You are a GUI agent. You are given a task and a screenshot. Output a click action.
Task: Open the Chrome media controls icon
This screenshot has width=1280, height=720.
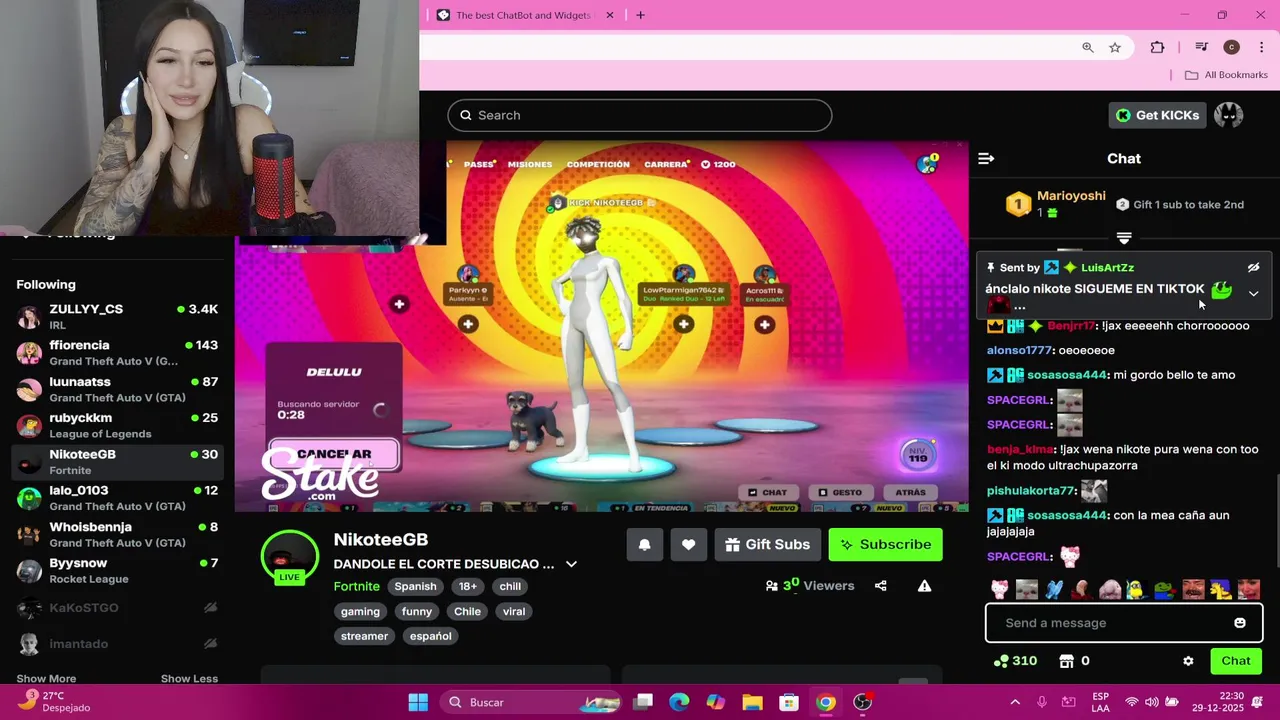(x=1202, y=47)
